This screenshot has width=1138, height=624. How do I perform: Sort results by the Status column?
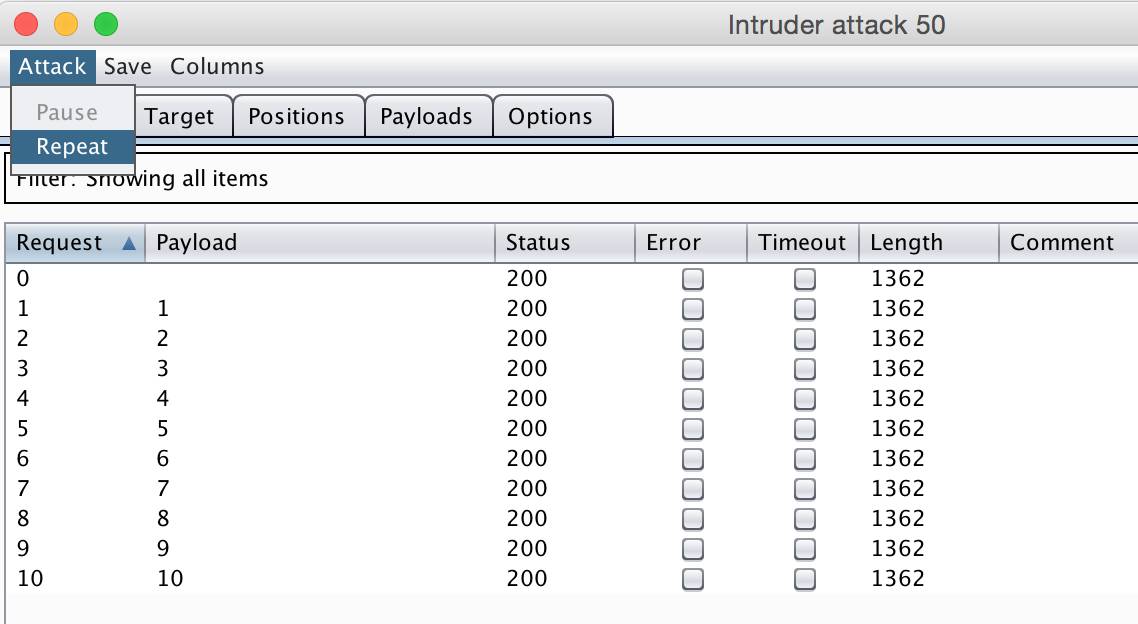[538, 243]
